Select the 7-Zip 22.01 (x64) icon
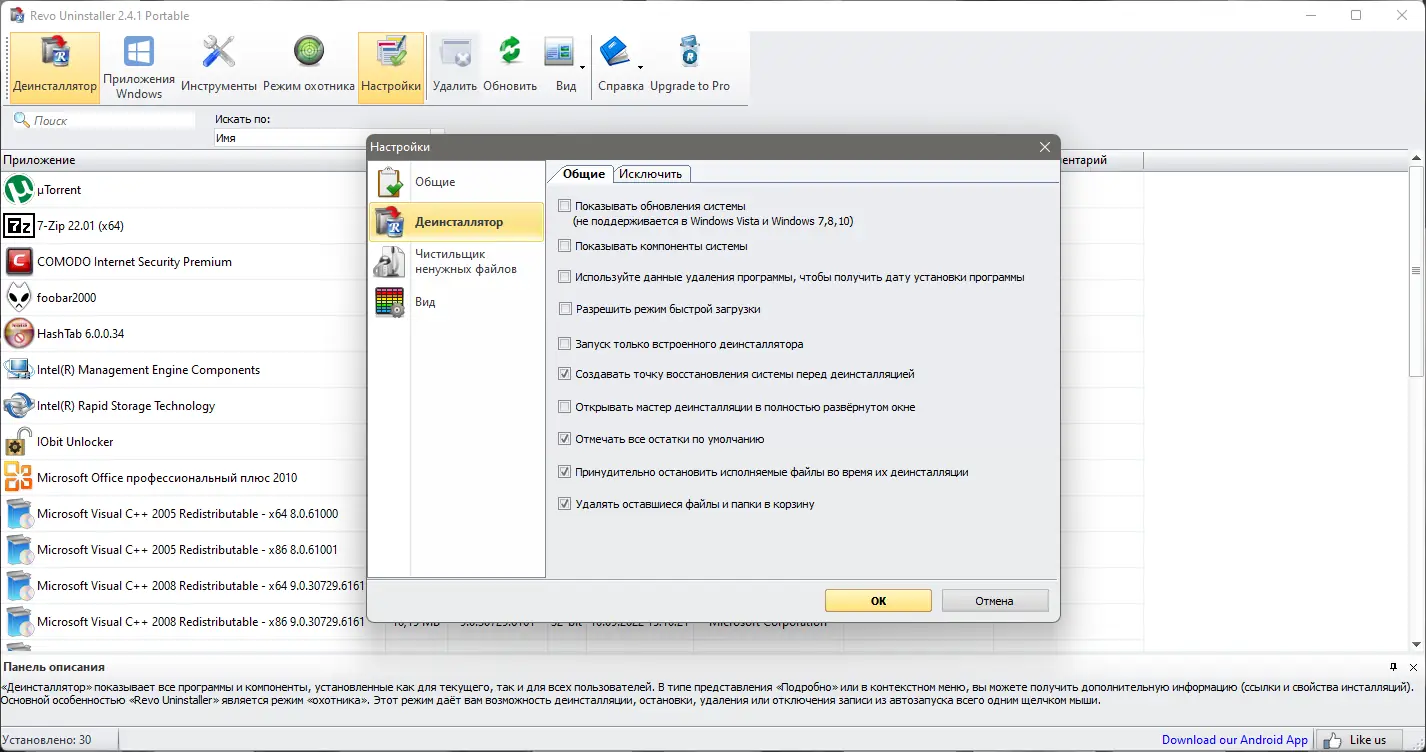Viewport: 1426px width, 752px height. pos(19,226)
